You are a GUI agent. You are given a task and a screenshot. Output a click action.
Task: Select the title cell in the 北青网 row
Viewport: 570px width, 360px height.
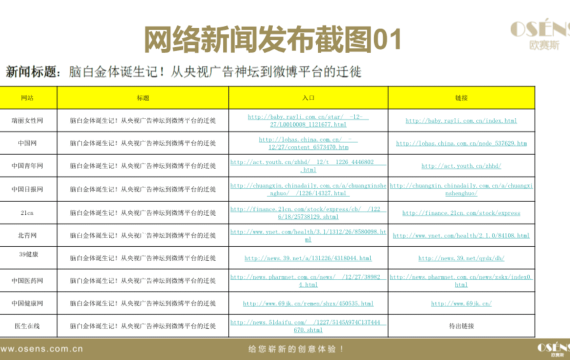click(x=143, y=235)
